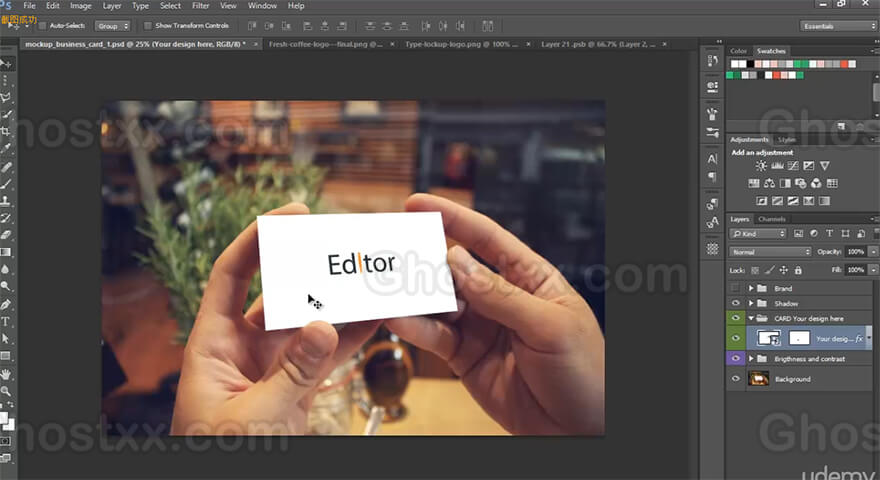Enable Show Transform Controls checkbox
Viewport: 880px width, 480px height.
point(148,26)
